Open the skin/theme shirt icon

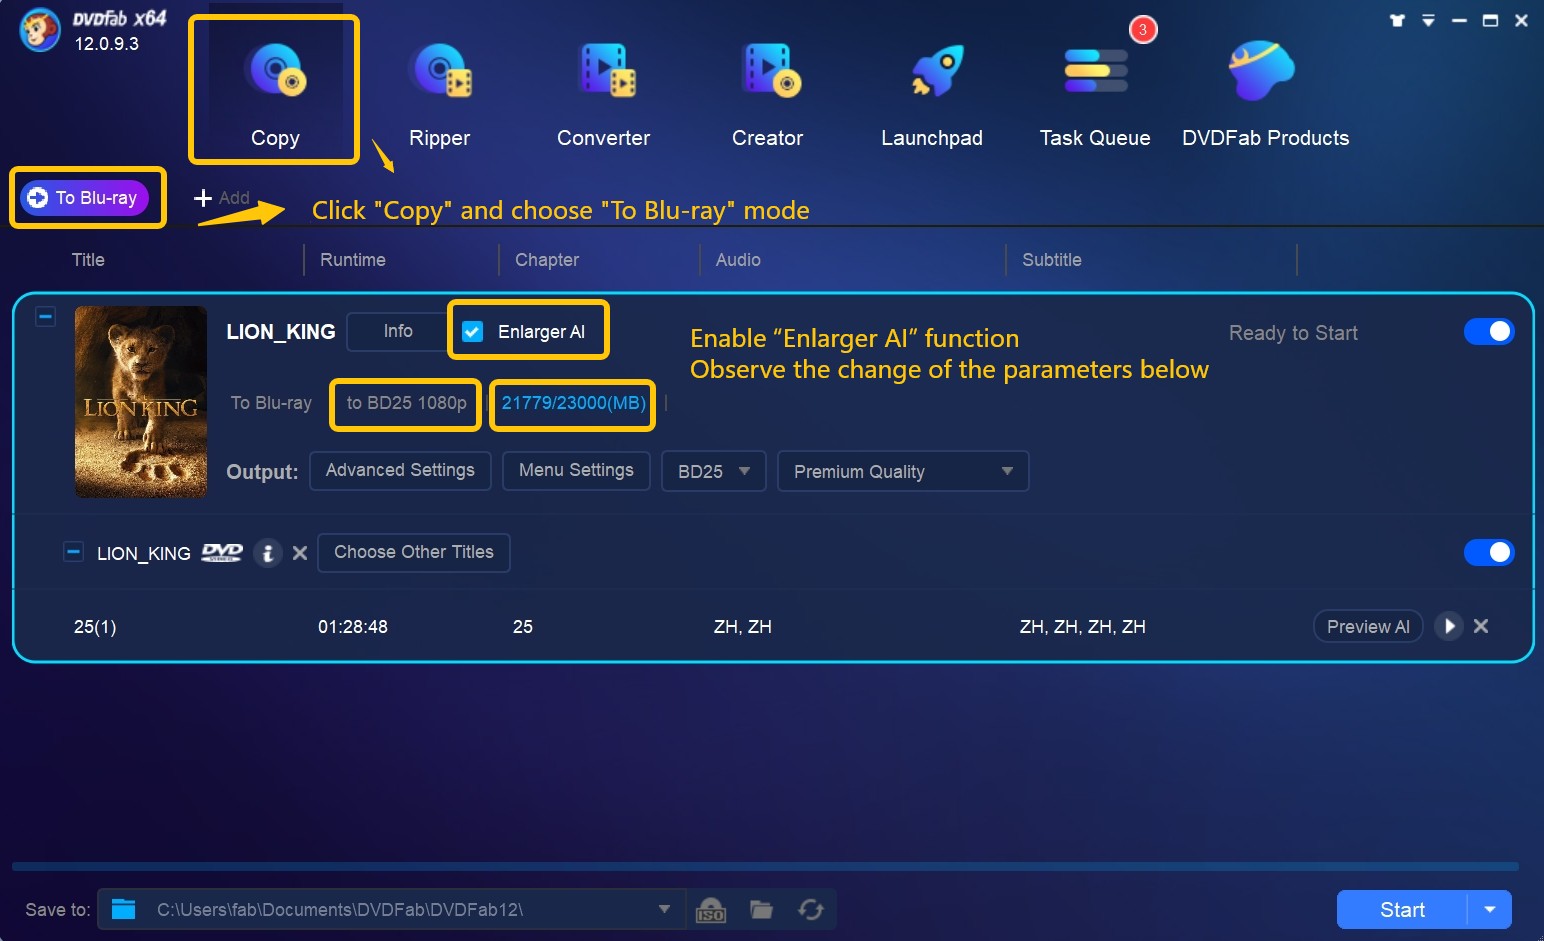point(1397,20)
